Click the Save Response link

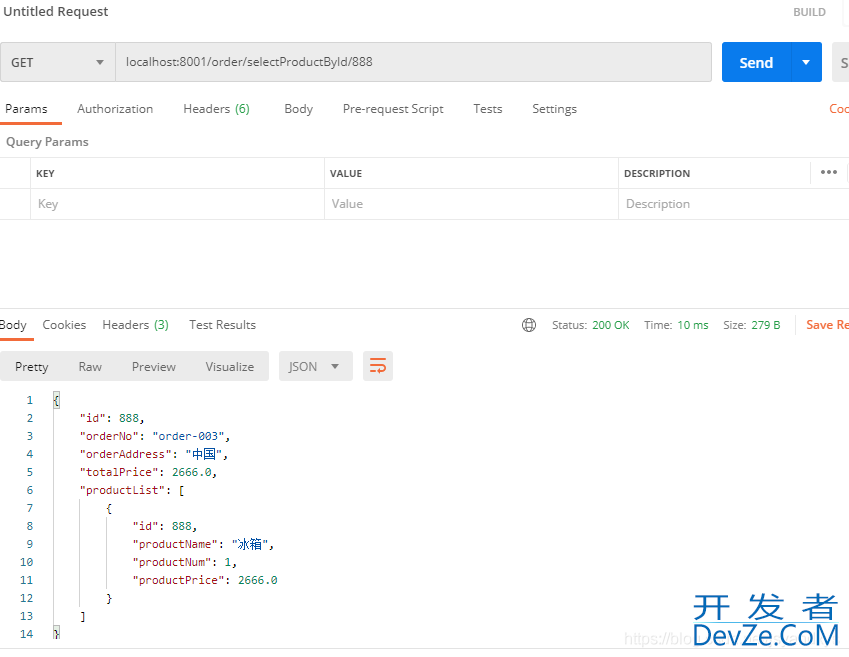point(827,325)
